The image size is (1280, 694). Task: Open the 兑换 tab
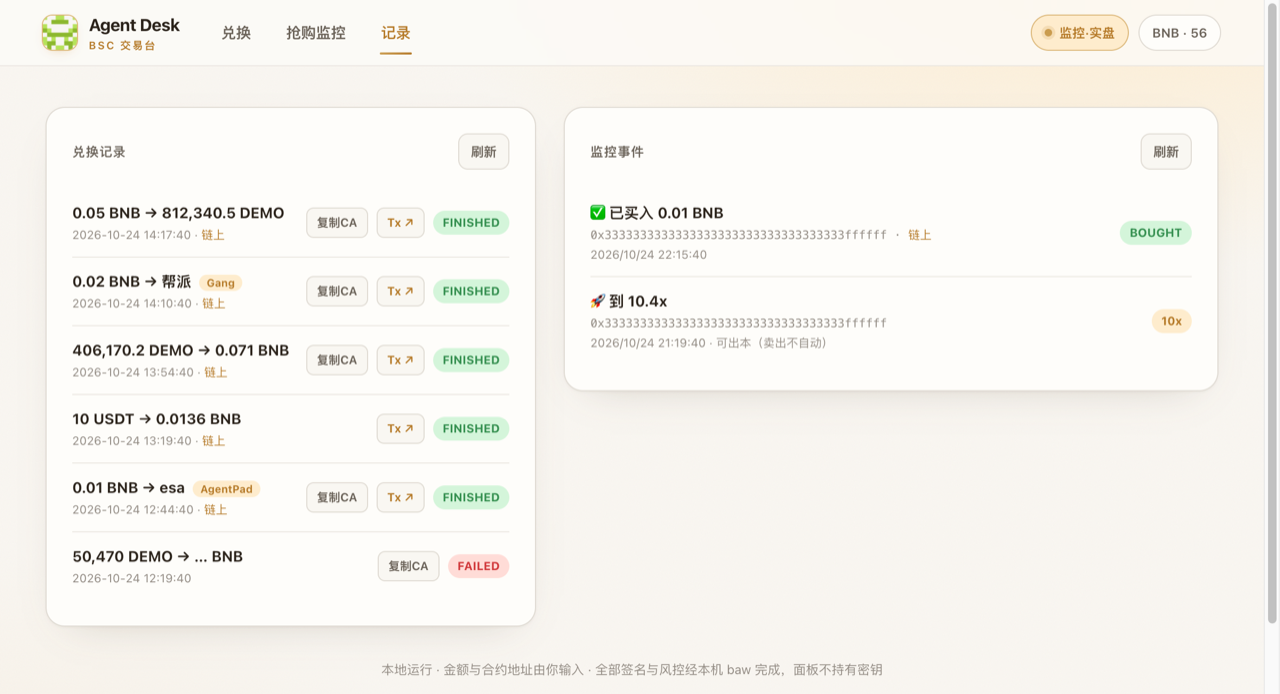coord(236,33)
